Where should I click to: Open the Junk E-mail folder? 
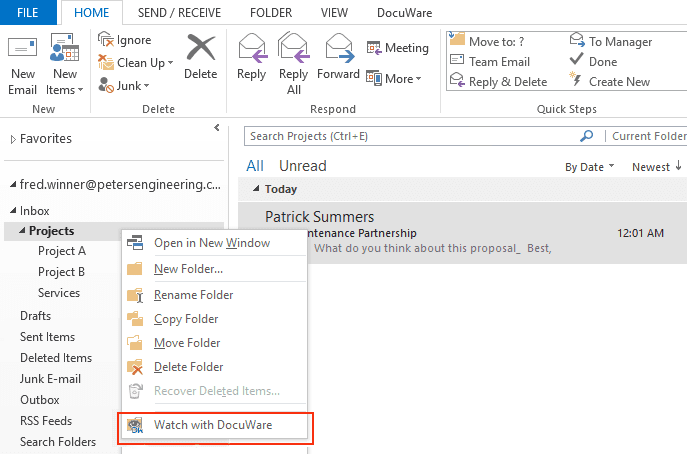tap(50, 379)
